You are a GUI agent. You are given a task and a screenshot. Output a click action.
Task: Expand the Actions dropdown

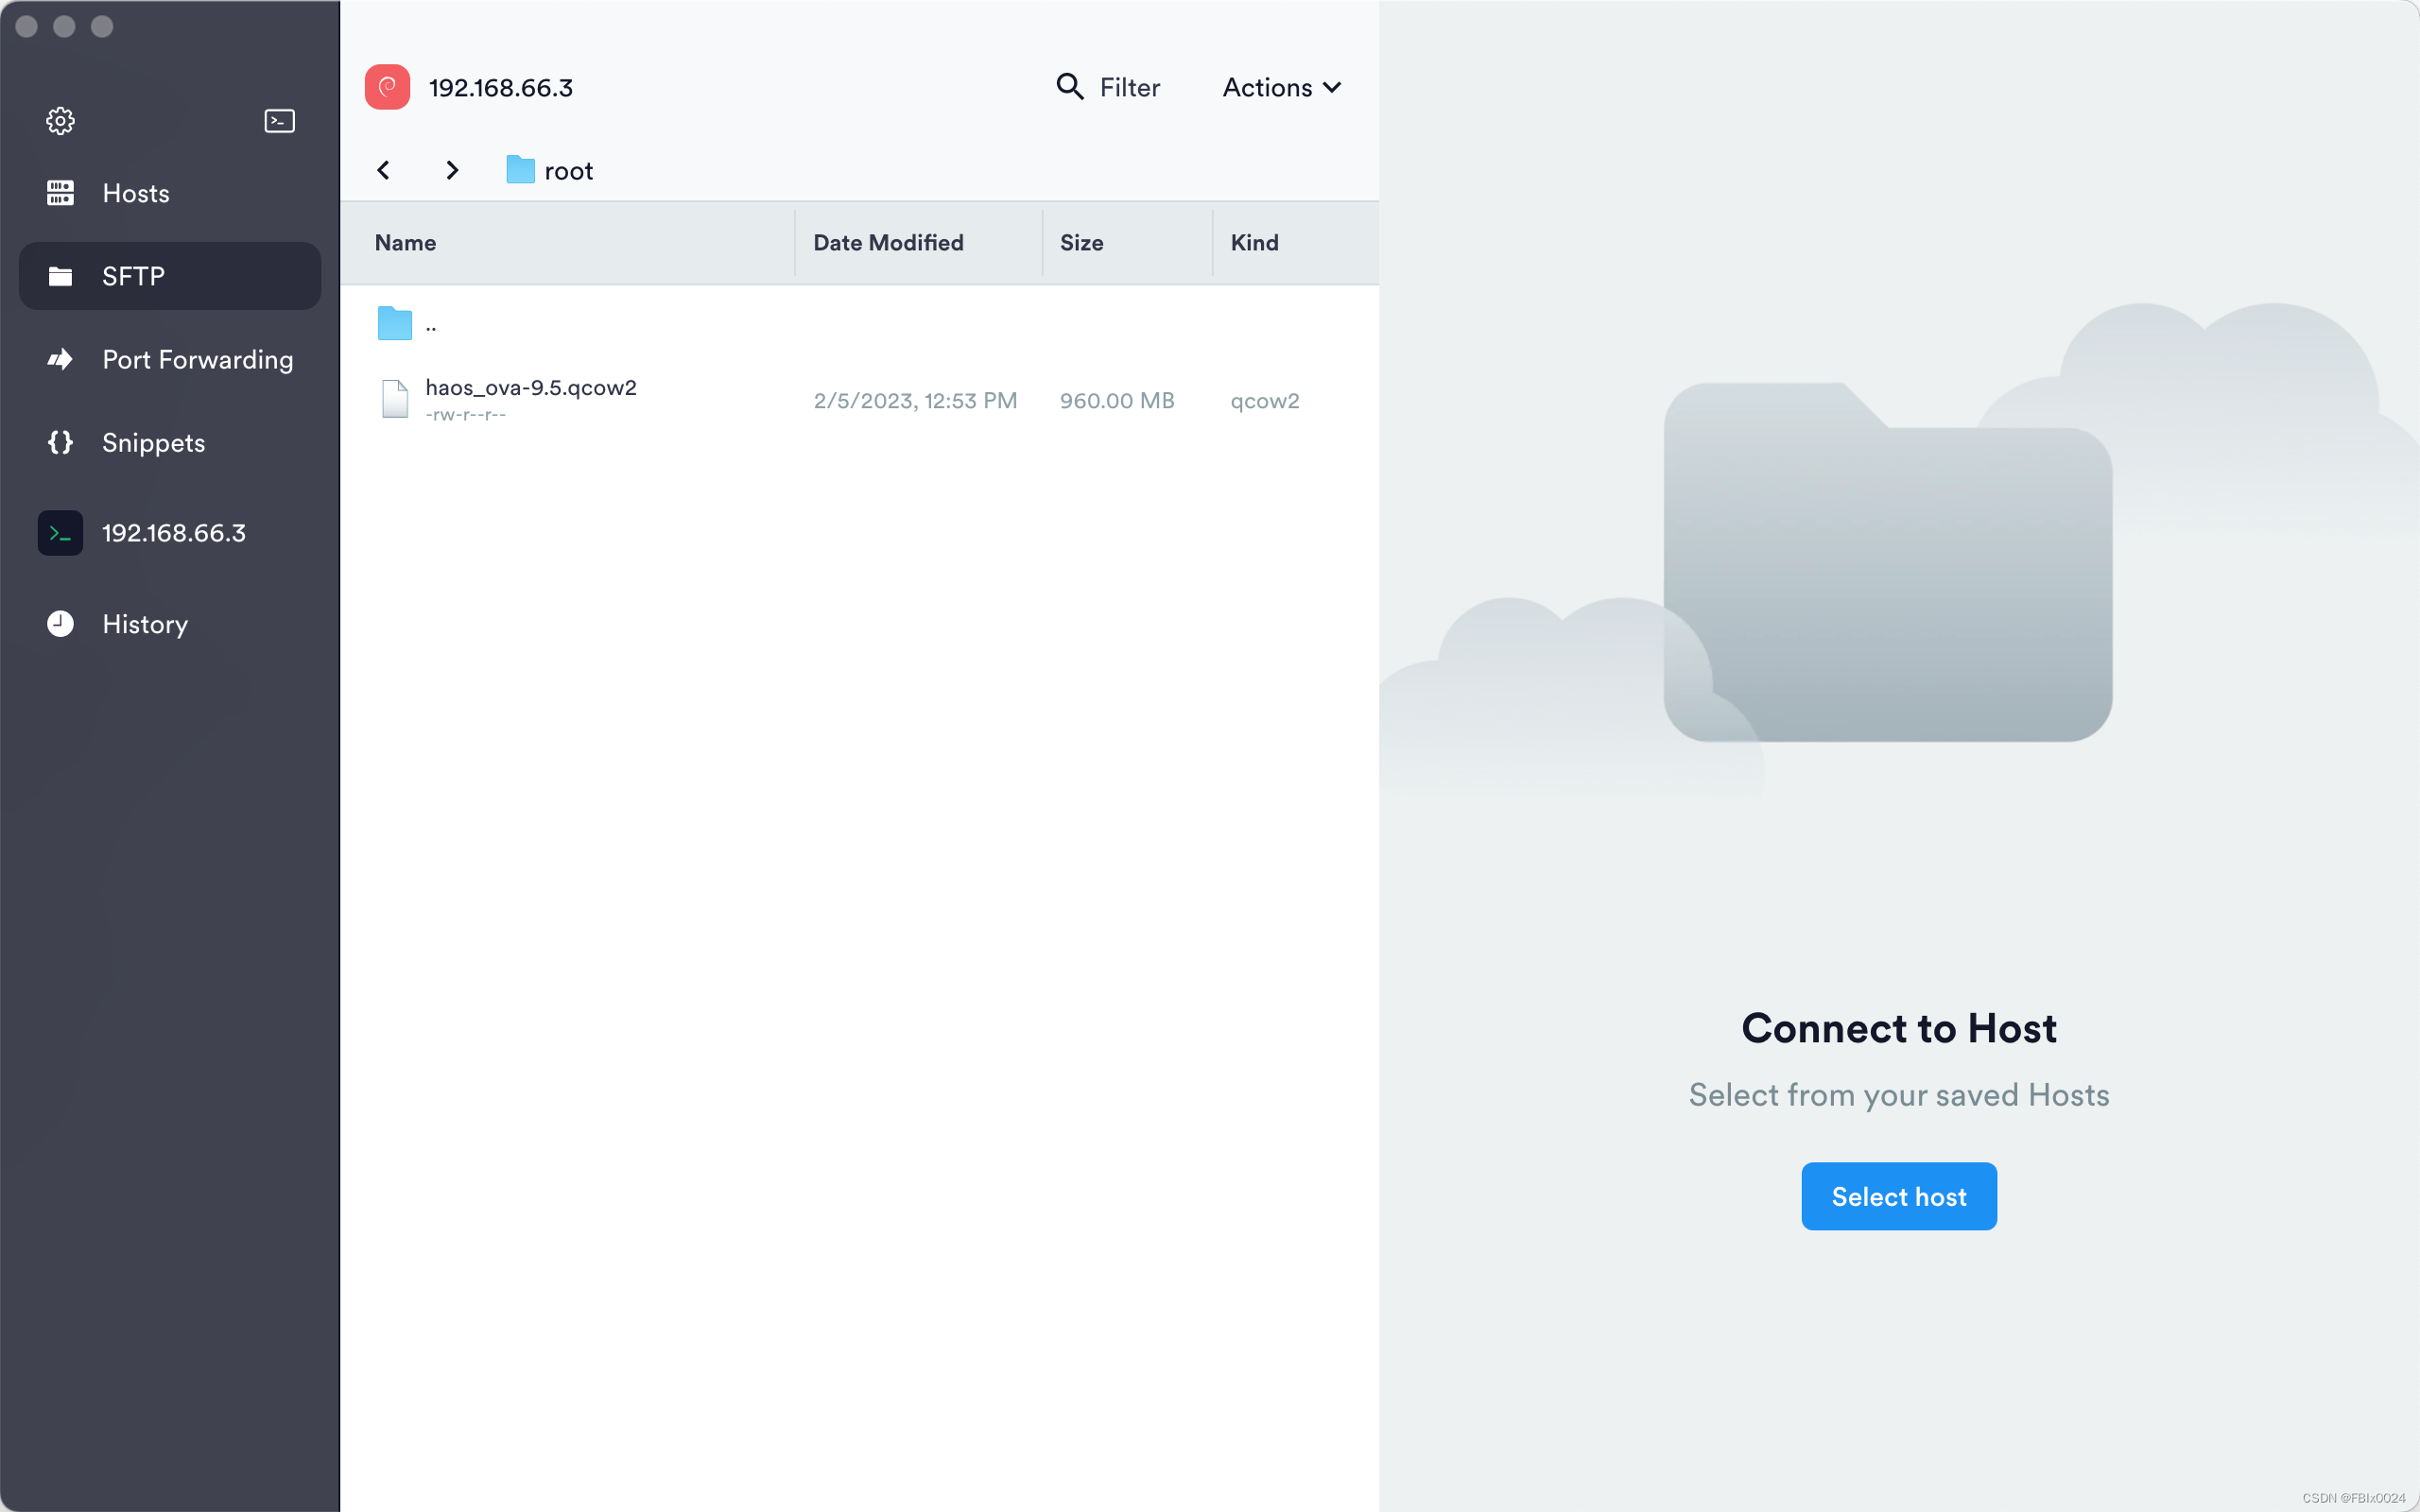(1281, 87)
